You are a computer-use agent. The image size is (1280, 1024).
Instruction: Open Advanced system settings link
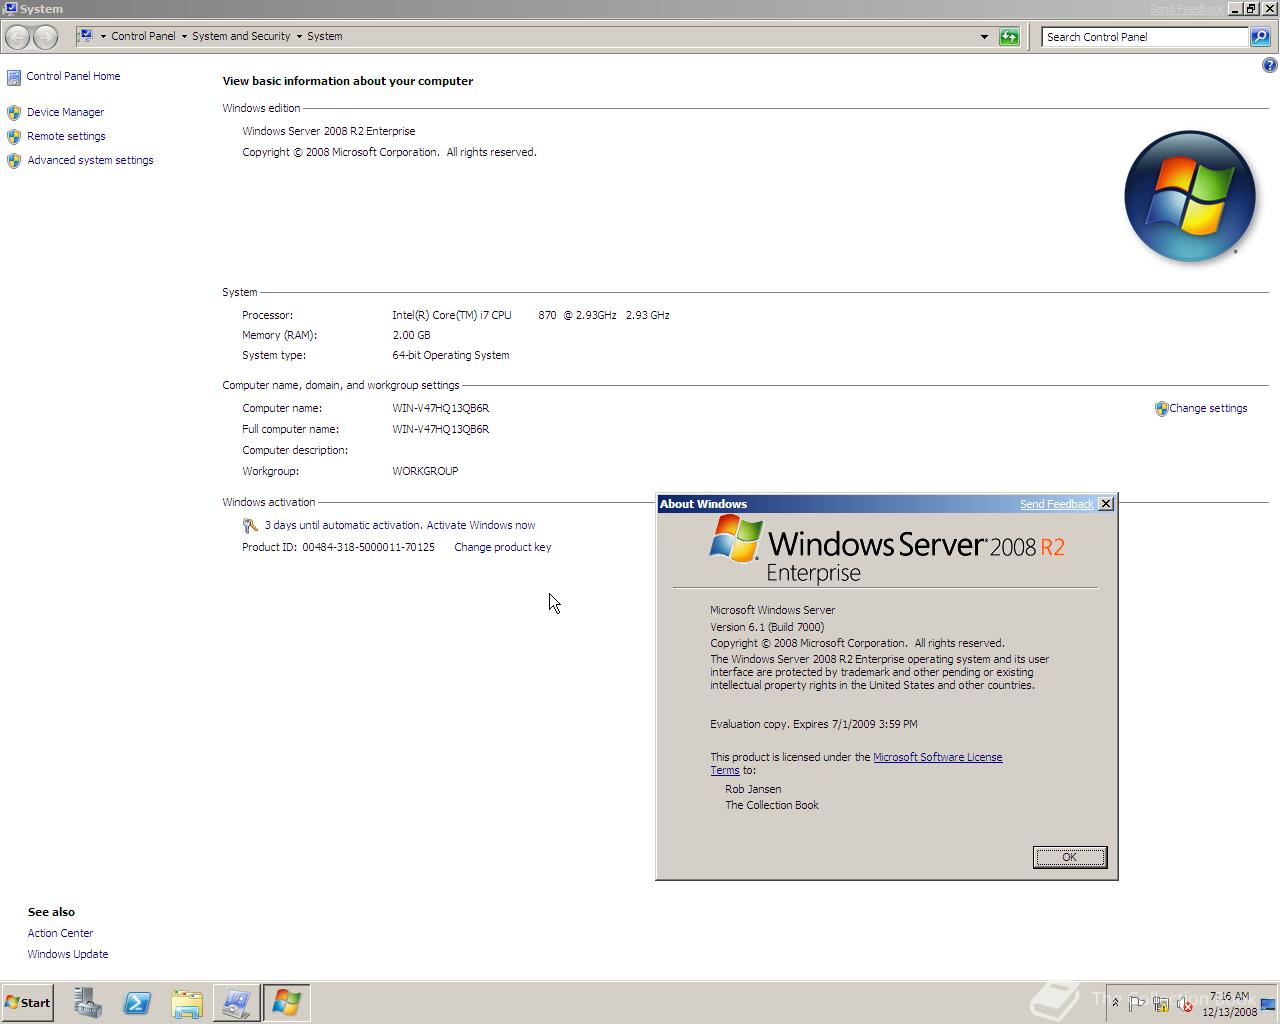[x=90, y=160]
